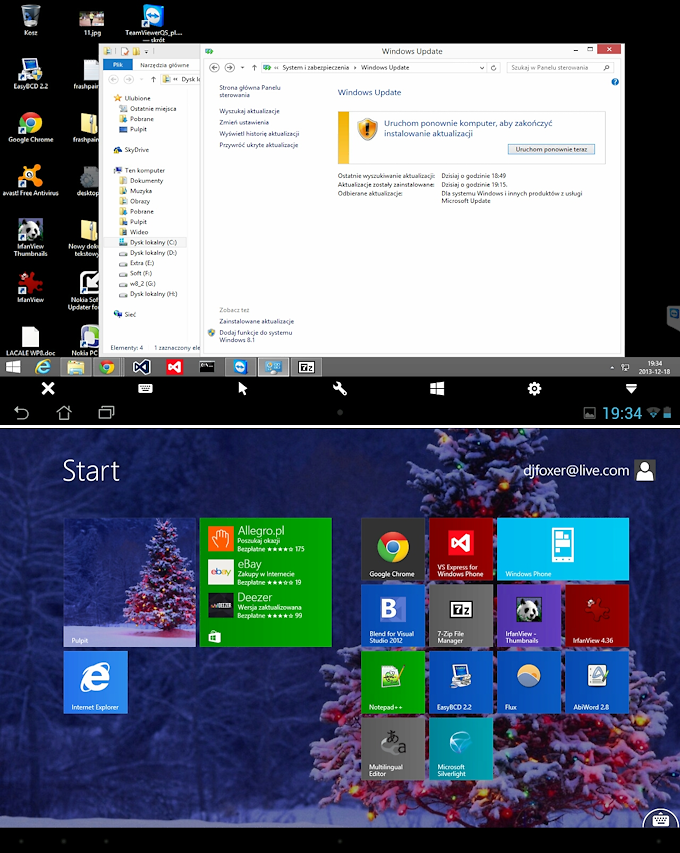This screenshot has height=853, width=680.
Task: Open the Chrome taskbar icon
Action: [x=107, y=367]
